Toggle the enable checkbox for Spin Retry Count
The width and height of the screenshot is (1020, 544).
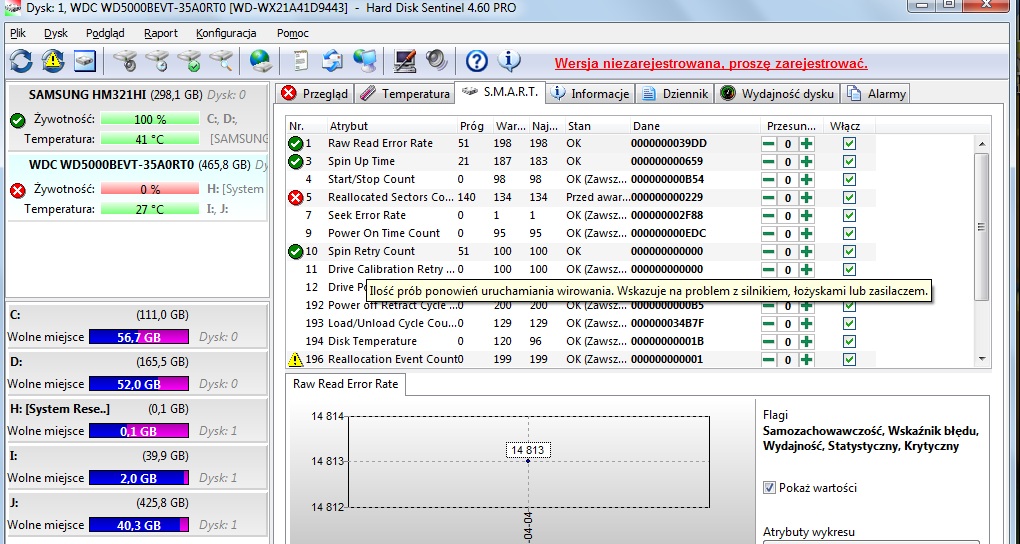coord(849,251)
